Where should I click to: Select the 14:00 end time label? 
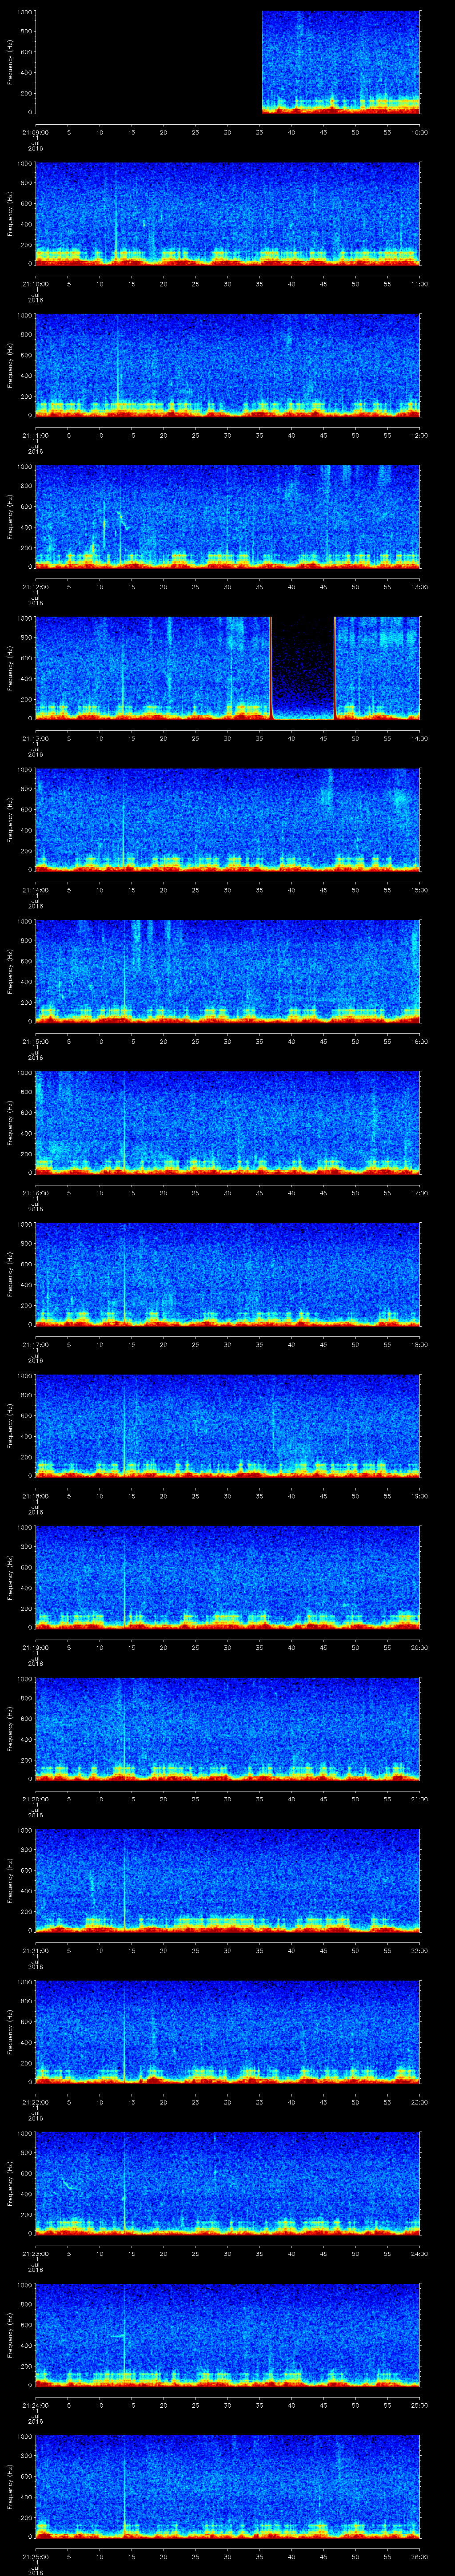coord(419,738)
